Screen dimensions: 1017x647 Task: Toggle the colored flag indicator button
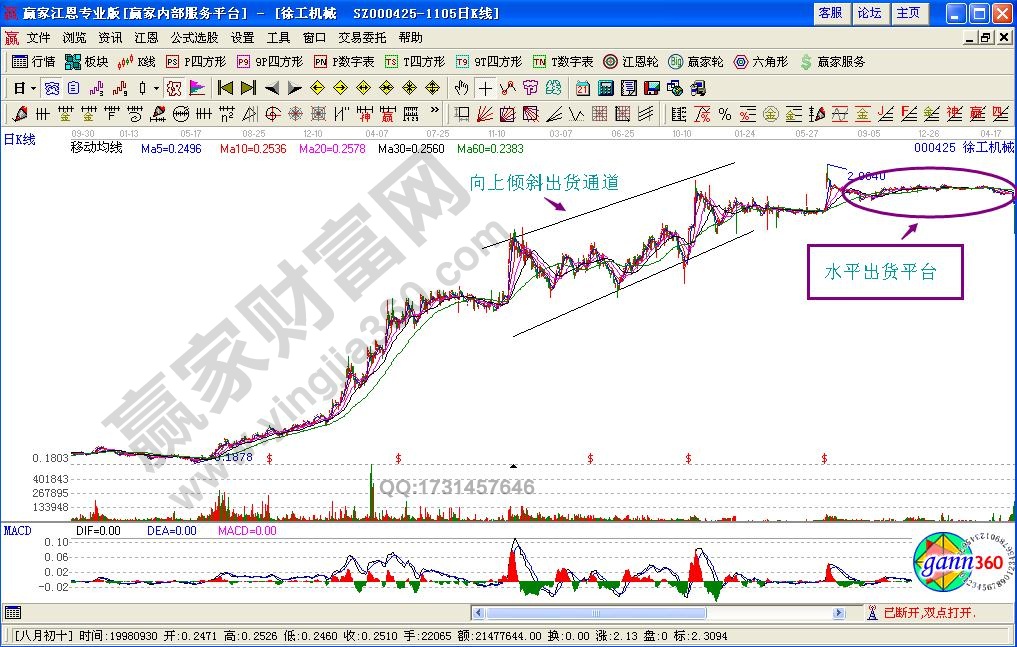coord(195,88)
